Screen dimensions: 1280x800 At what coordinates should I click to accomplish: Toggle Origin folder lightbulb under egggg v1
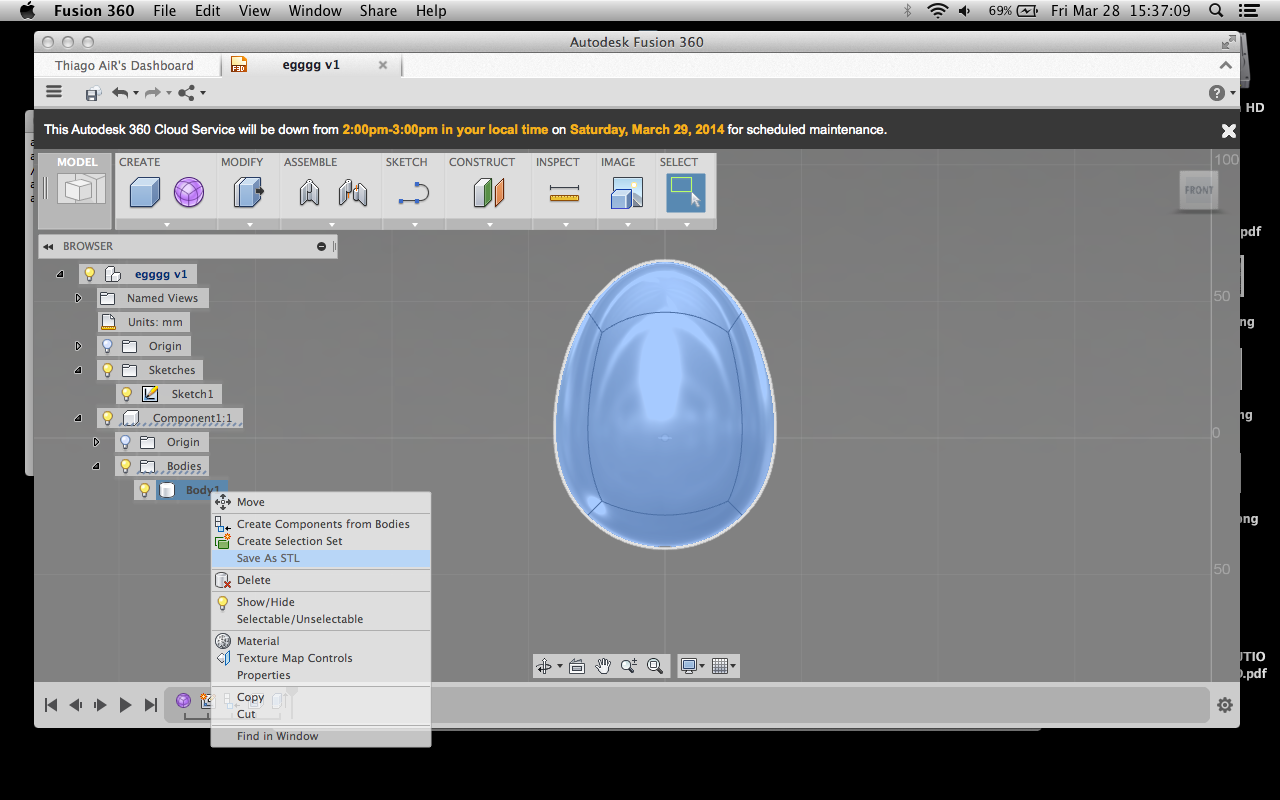coord(107,346)
